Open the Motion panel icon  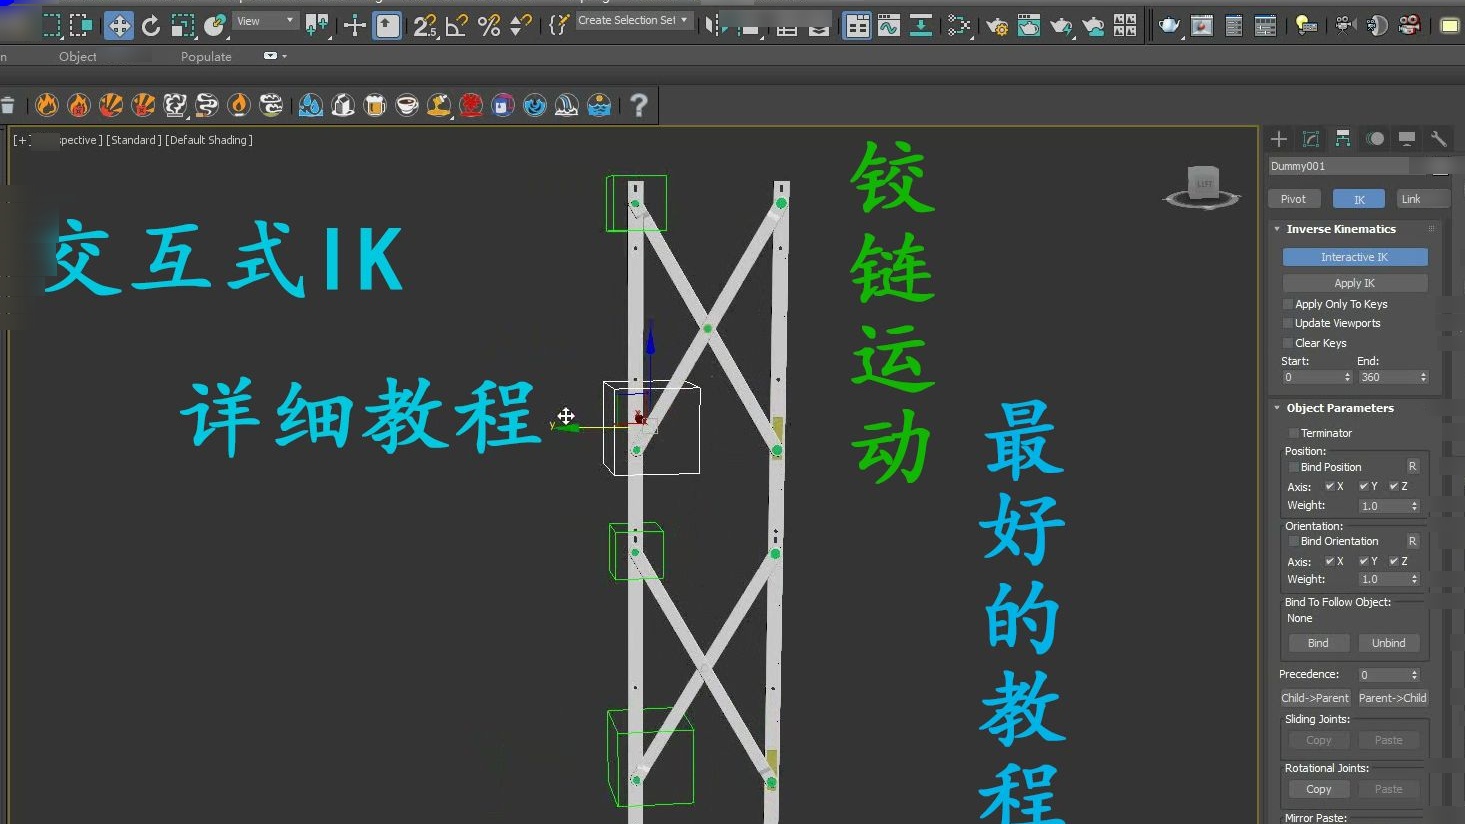(x=1375, y=139)
